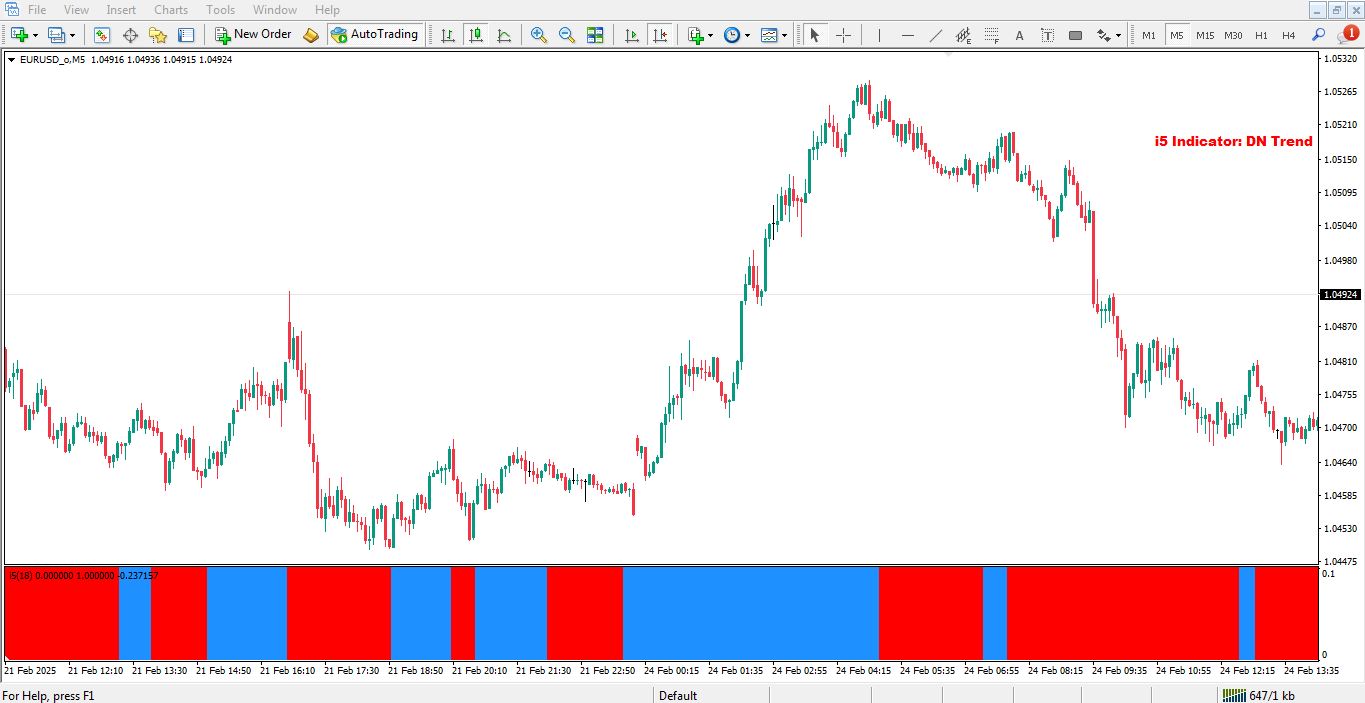This screenshot has width=1365, height=703.
Task: Switch timeframe to M5
Action: [1177, 35]
